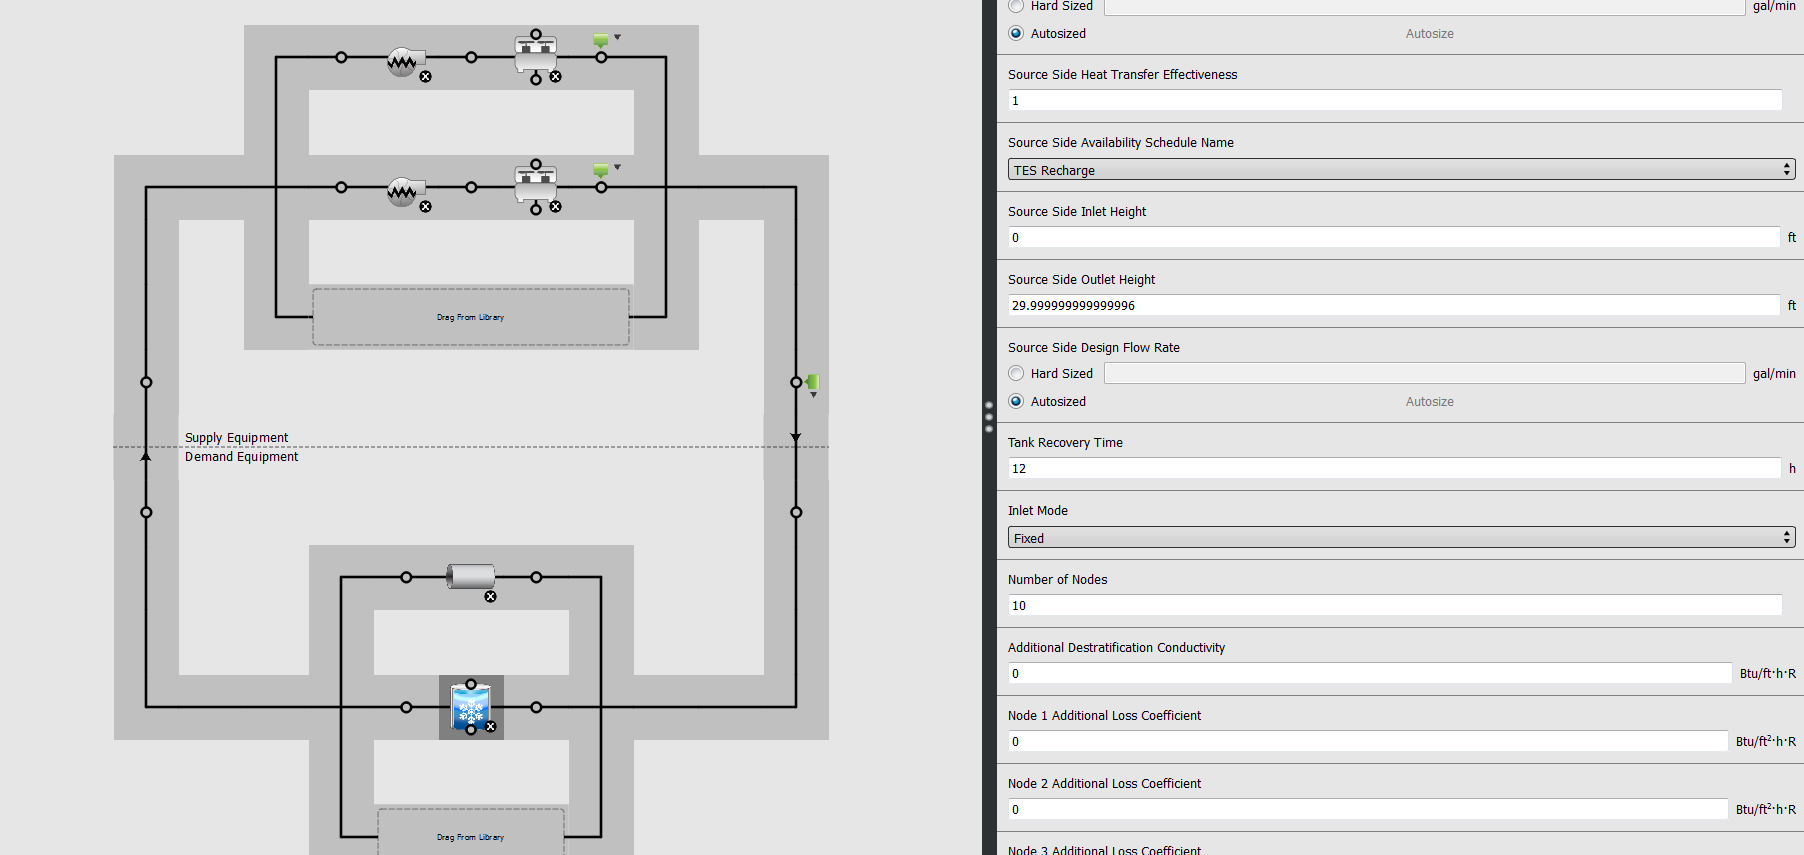Select node left of the demand pipe
This screenshot has height=855, width=1804.
[406, 577]
